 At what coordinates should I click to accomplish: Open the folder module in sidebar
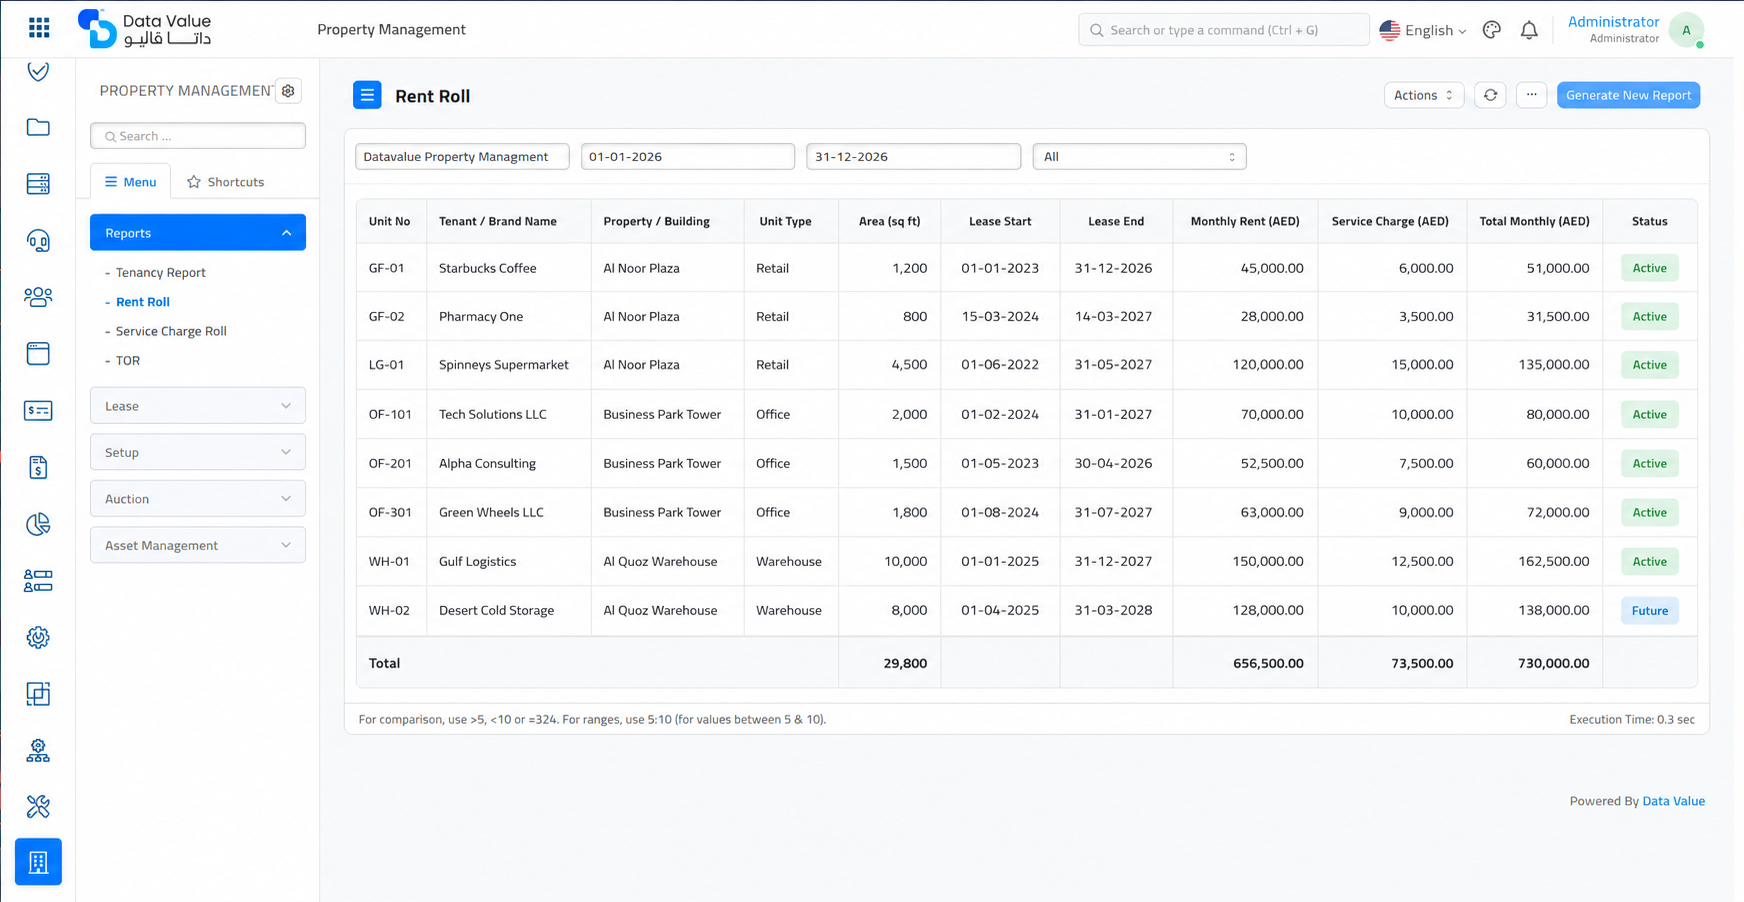[38, 127]
